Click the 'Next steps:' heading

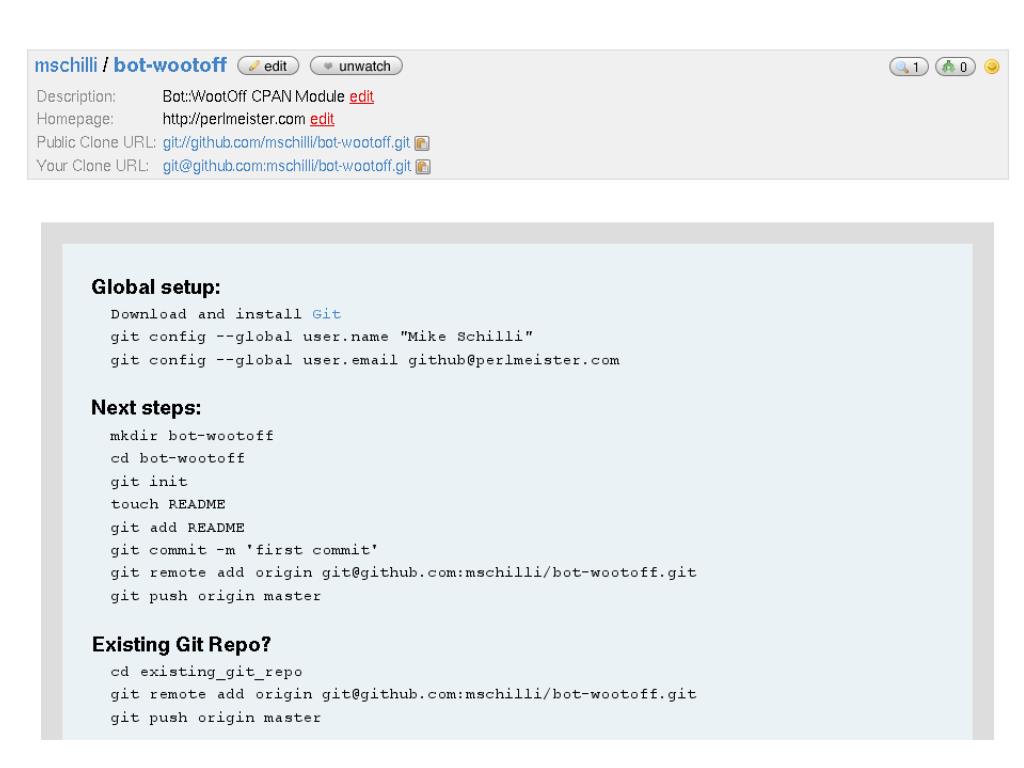point(146,408)
